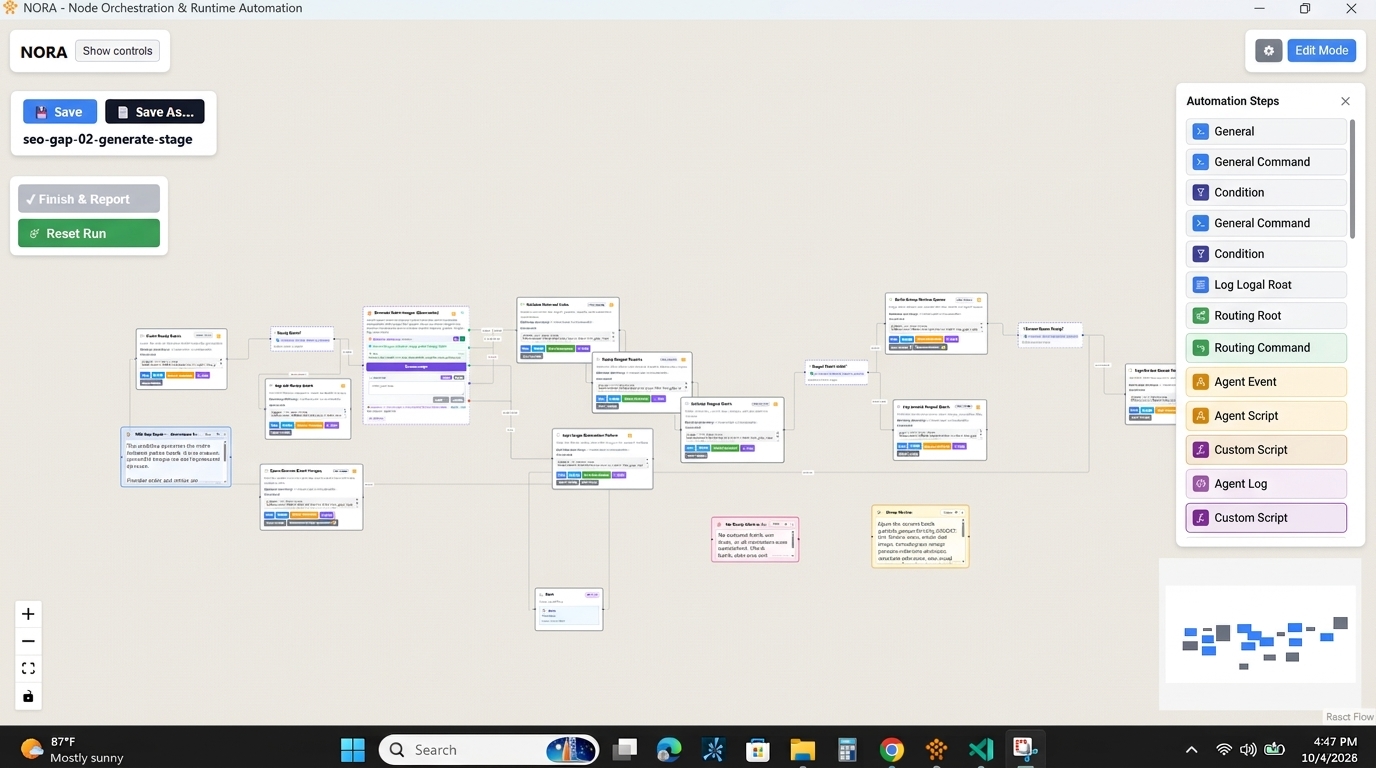The height and width of the screenshot is (768, 1376).
Task: Add the Custom Script step below Agent Script
Action: [x=1266, y=450]
